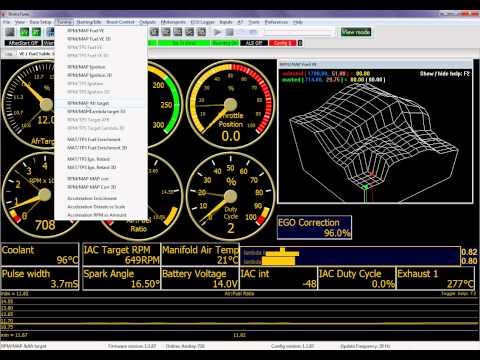This screenshot has height=360, width=480.
Task: Click the ALS Off status indicator
Action: pos(254,43)
